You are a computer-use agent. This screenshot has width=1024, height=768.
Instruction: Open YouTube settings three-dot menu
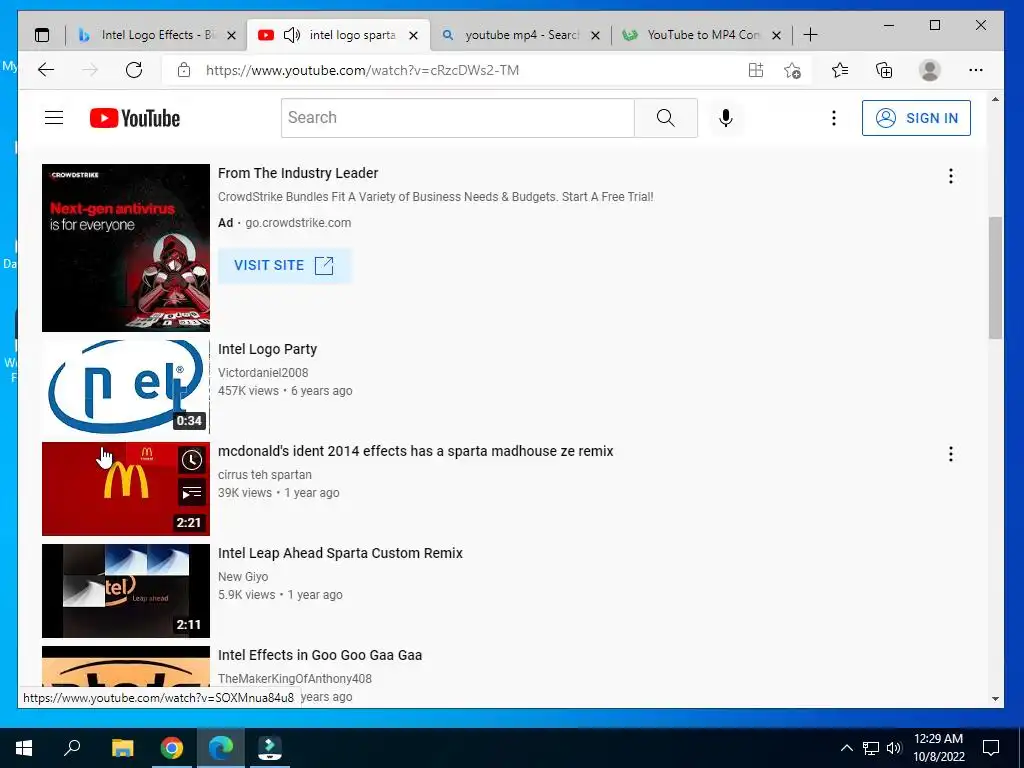(x=833, y=118)
